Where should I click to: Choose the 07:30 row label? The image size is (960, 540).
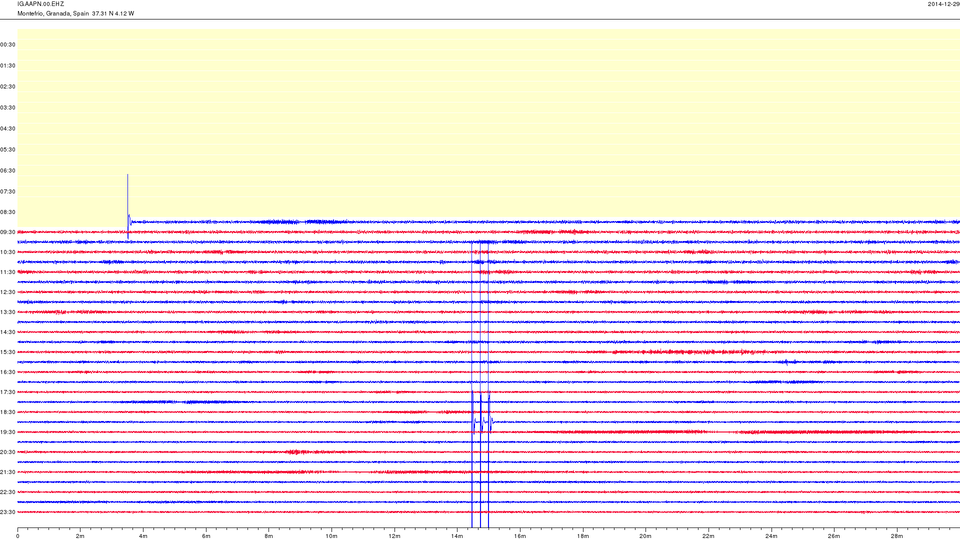[x=8, y=192]
